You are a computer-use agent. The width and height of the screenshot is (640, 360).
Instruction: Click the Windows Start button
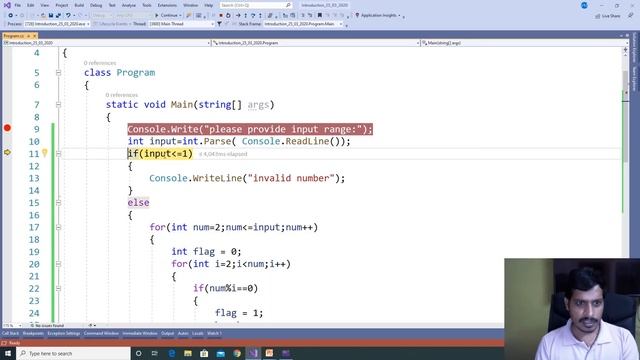[x=7, y=353]
